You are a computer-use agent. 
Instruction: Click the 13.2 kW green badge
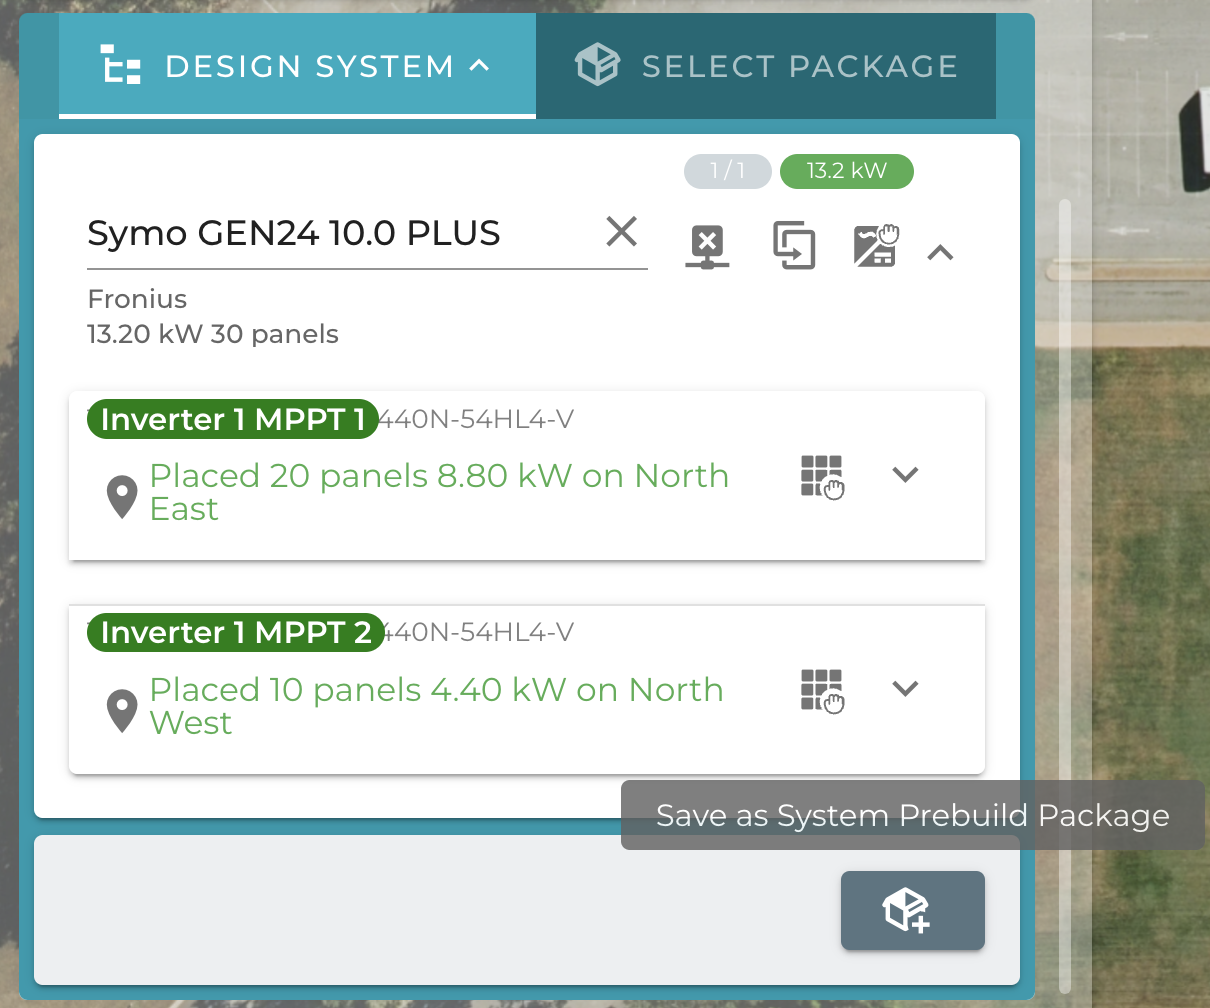tap(846, 171)
